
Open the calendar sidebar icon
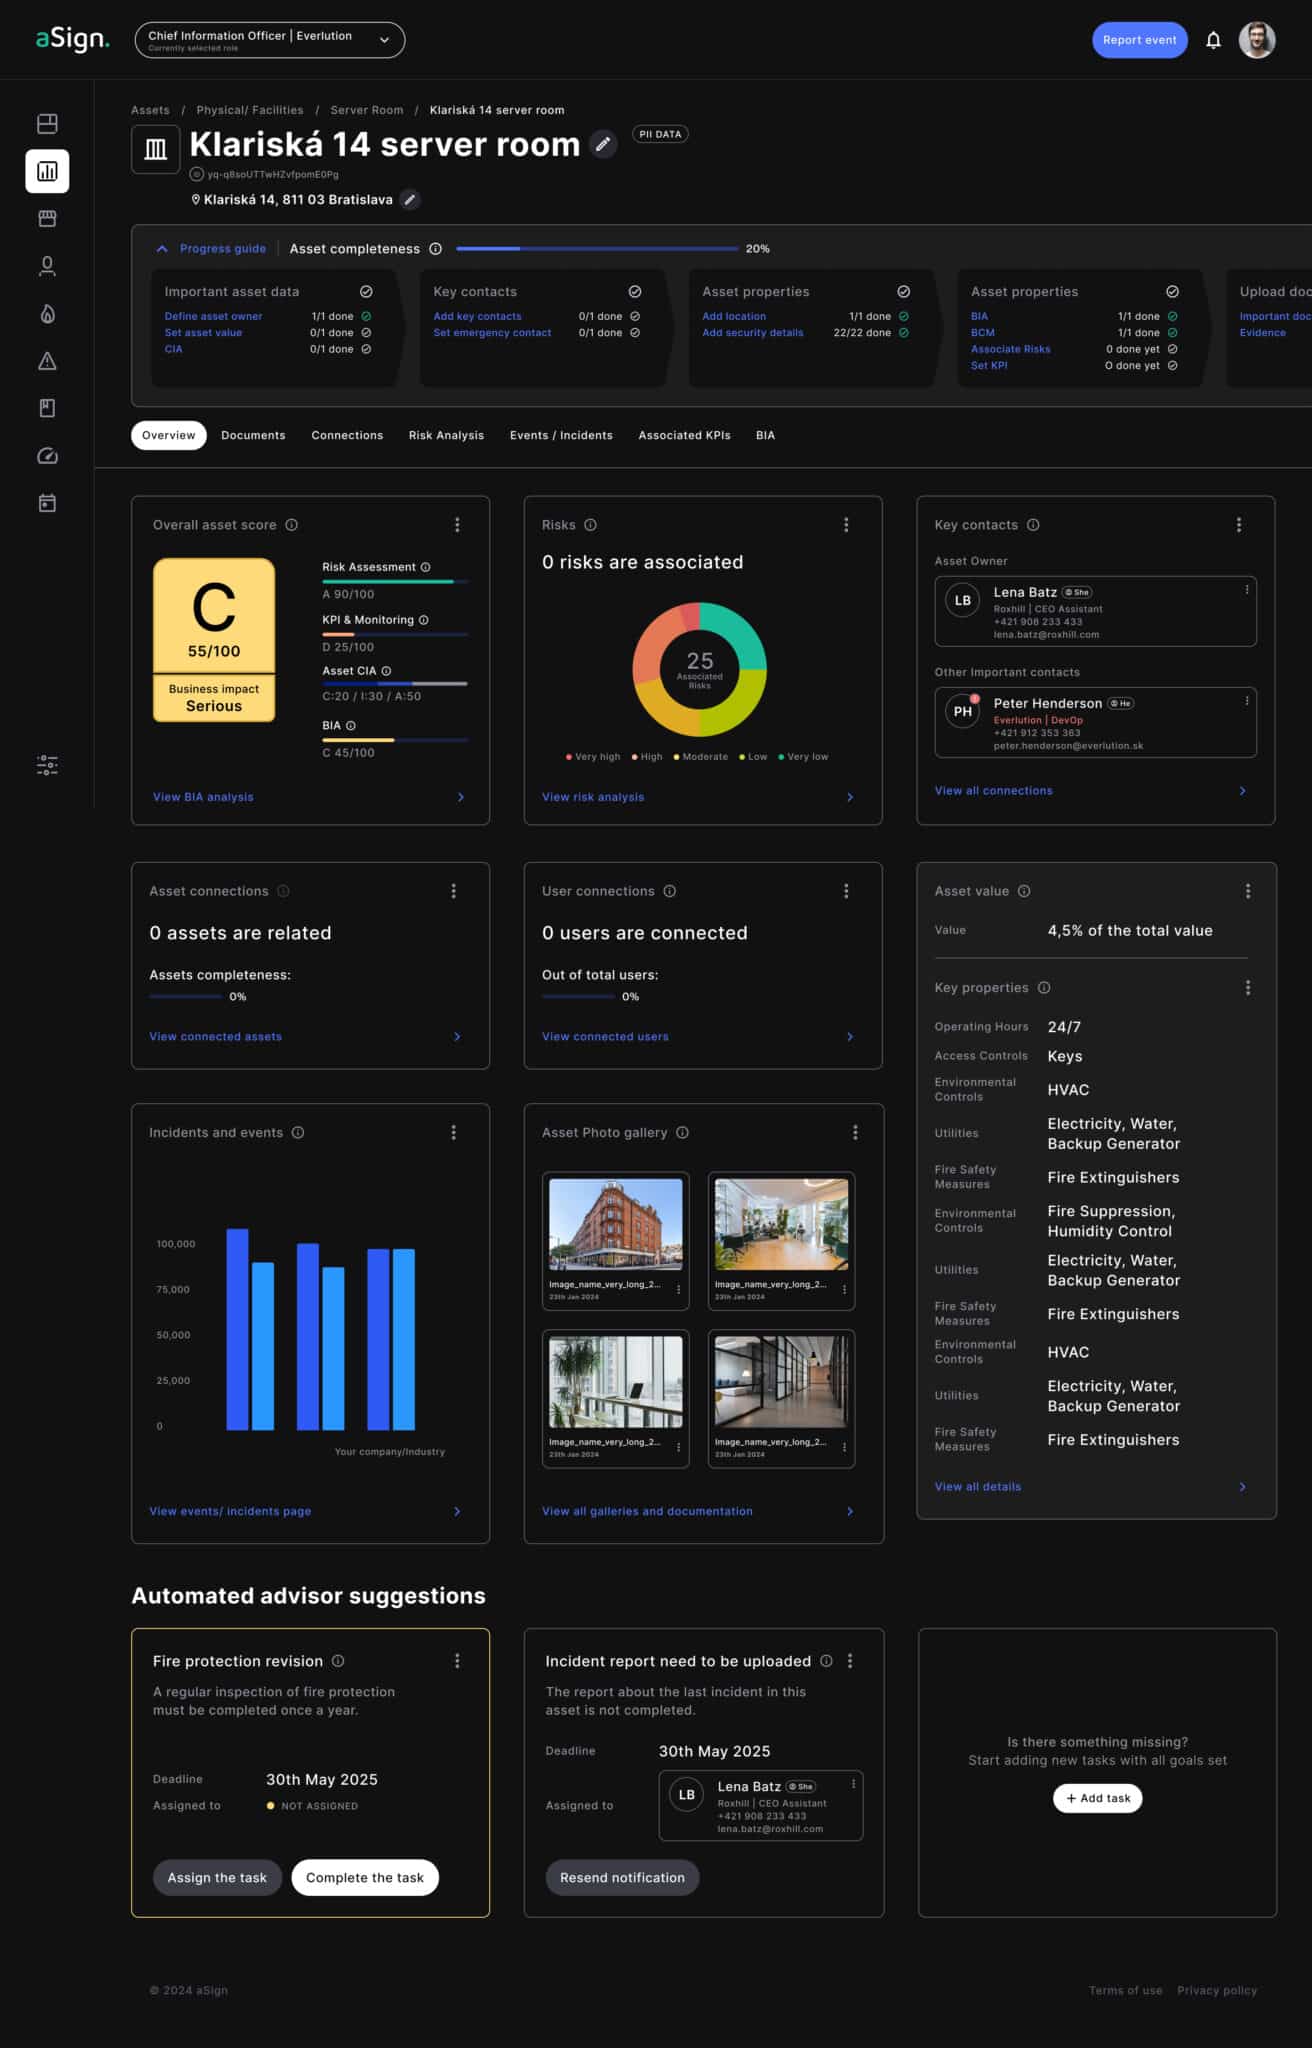pos(47,503)
